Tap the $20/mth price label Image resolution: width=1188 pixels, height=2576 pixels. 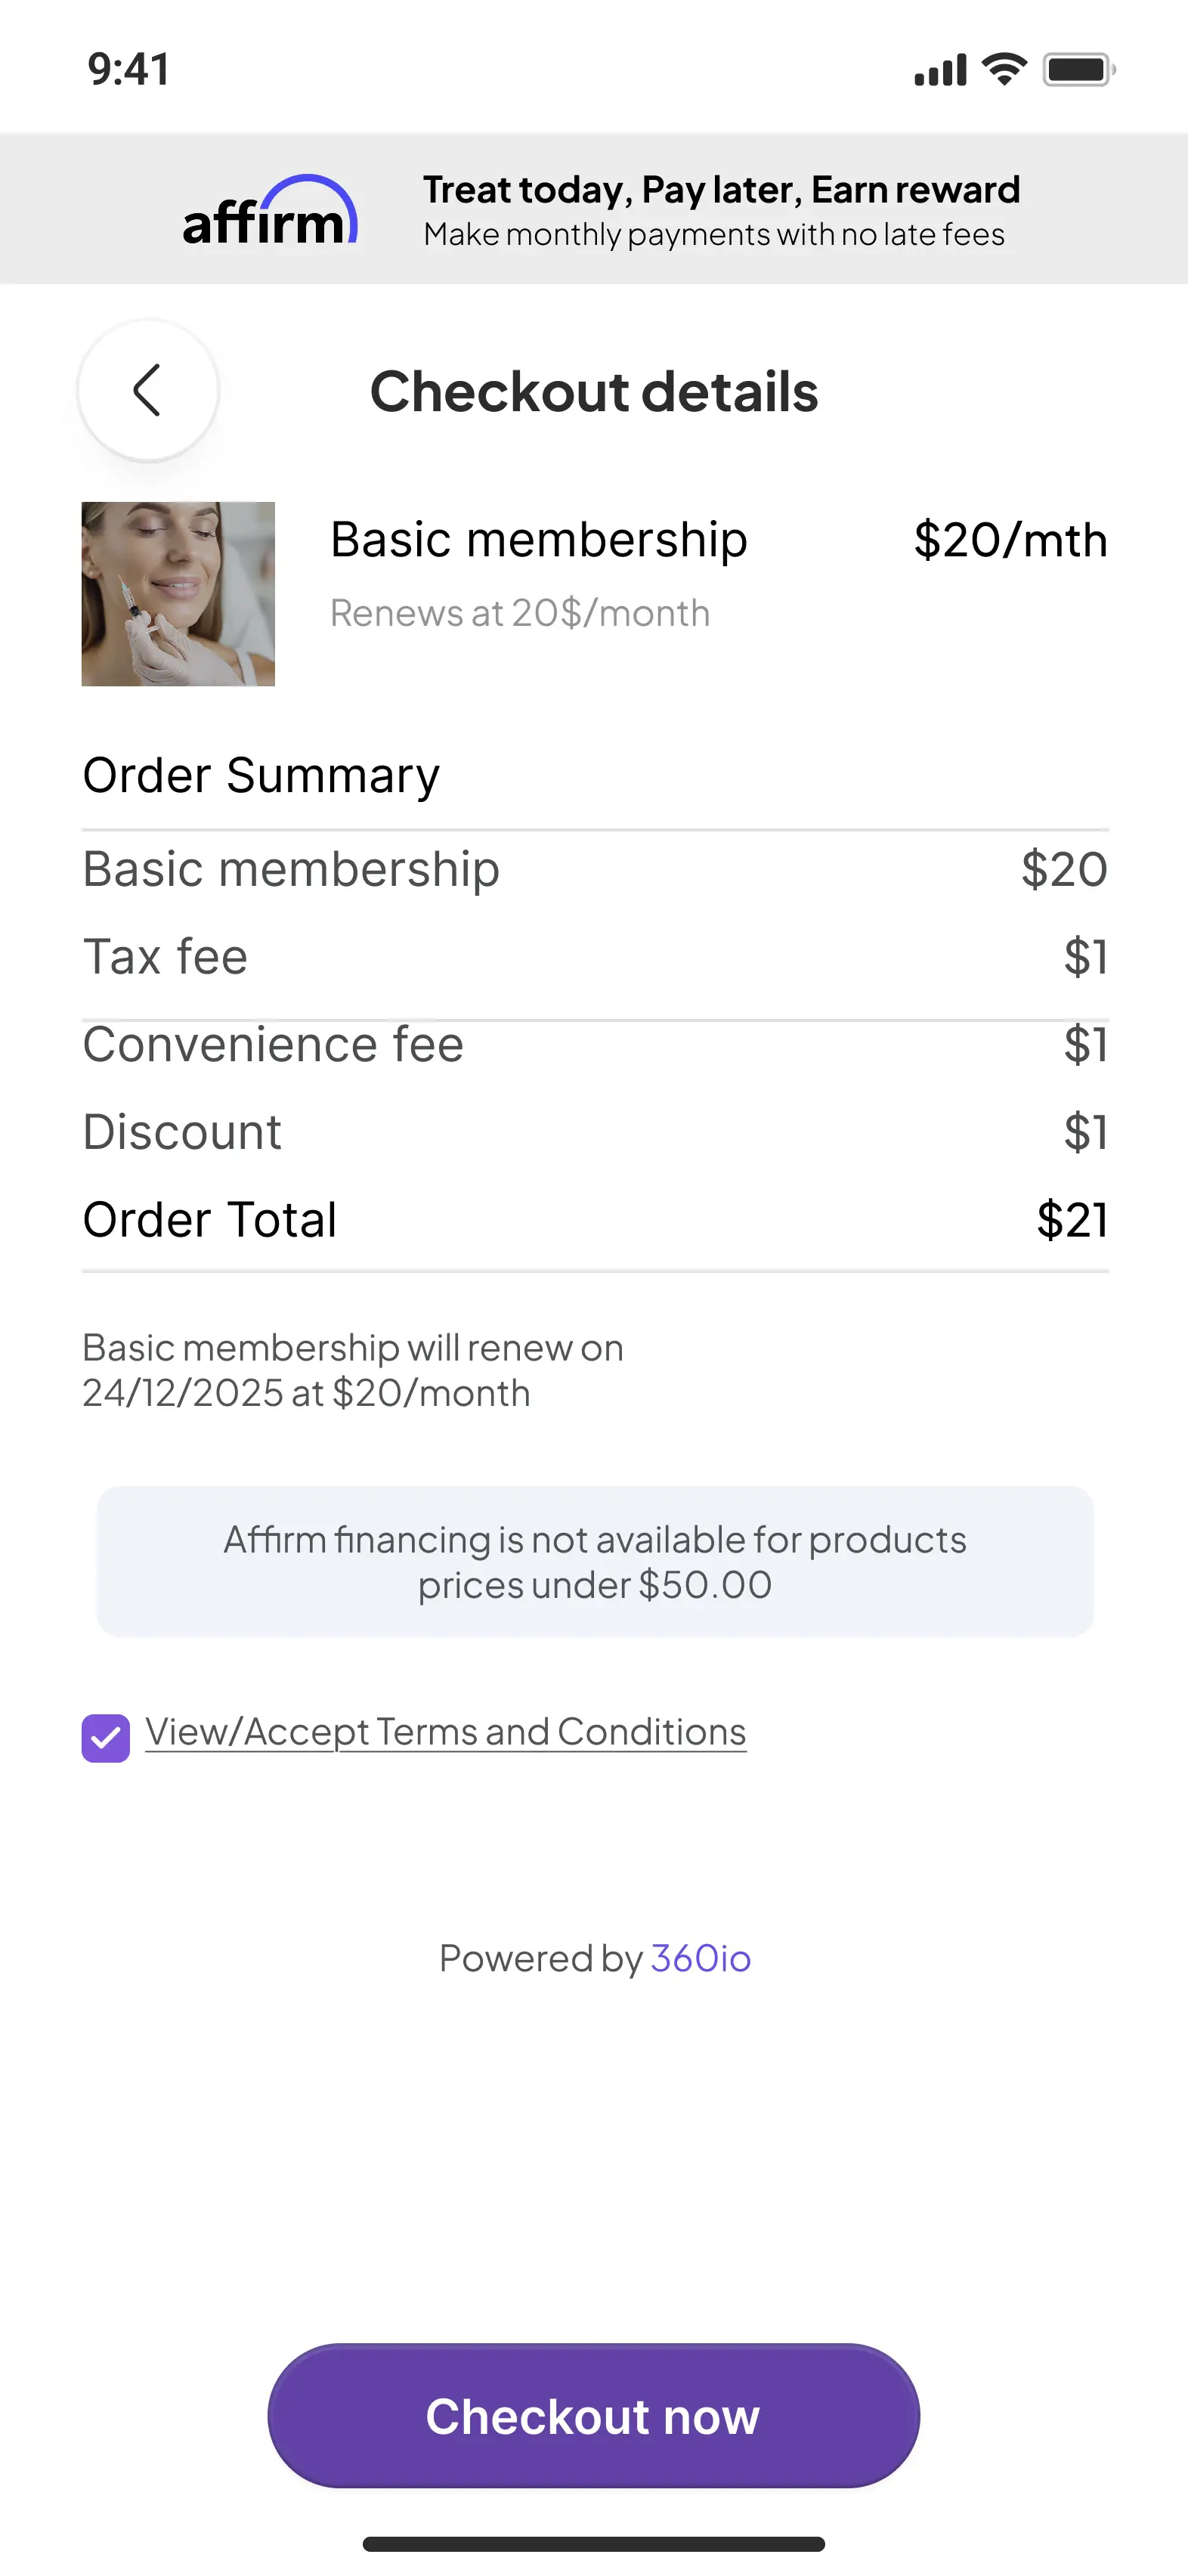[1010, 540]
